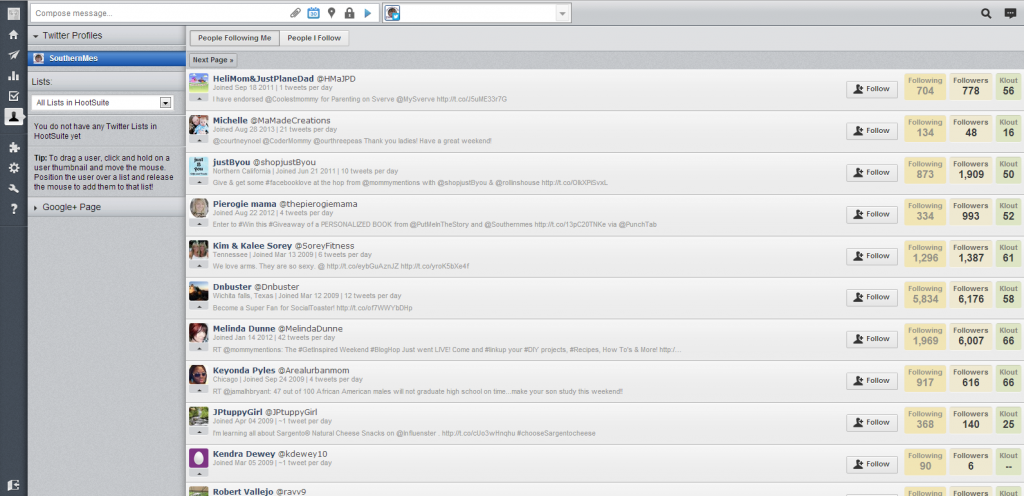Follow Kendra Dewey
Image resolution: width=1024 pixels, height=496 pixels.
tap(872, 464)
